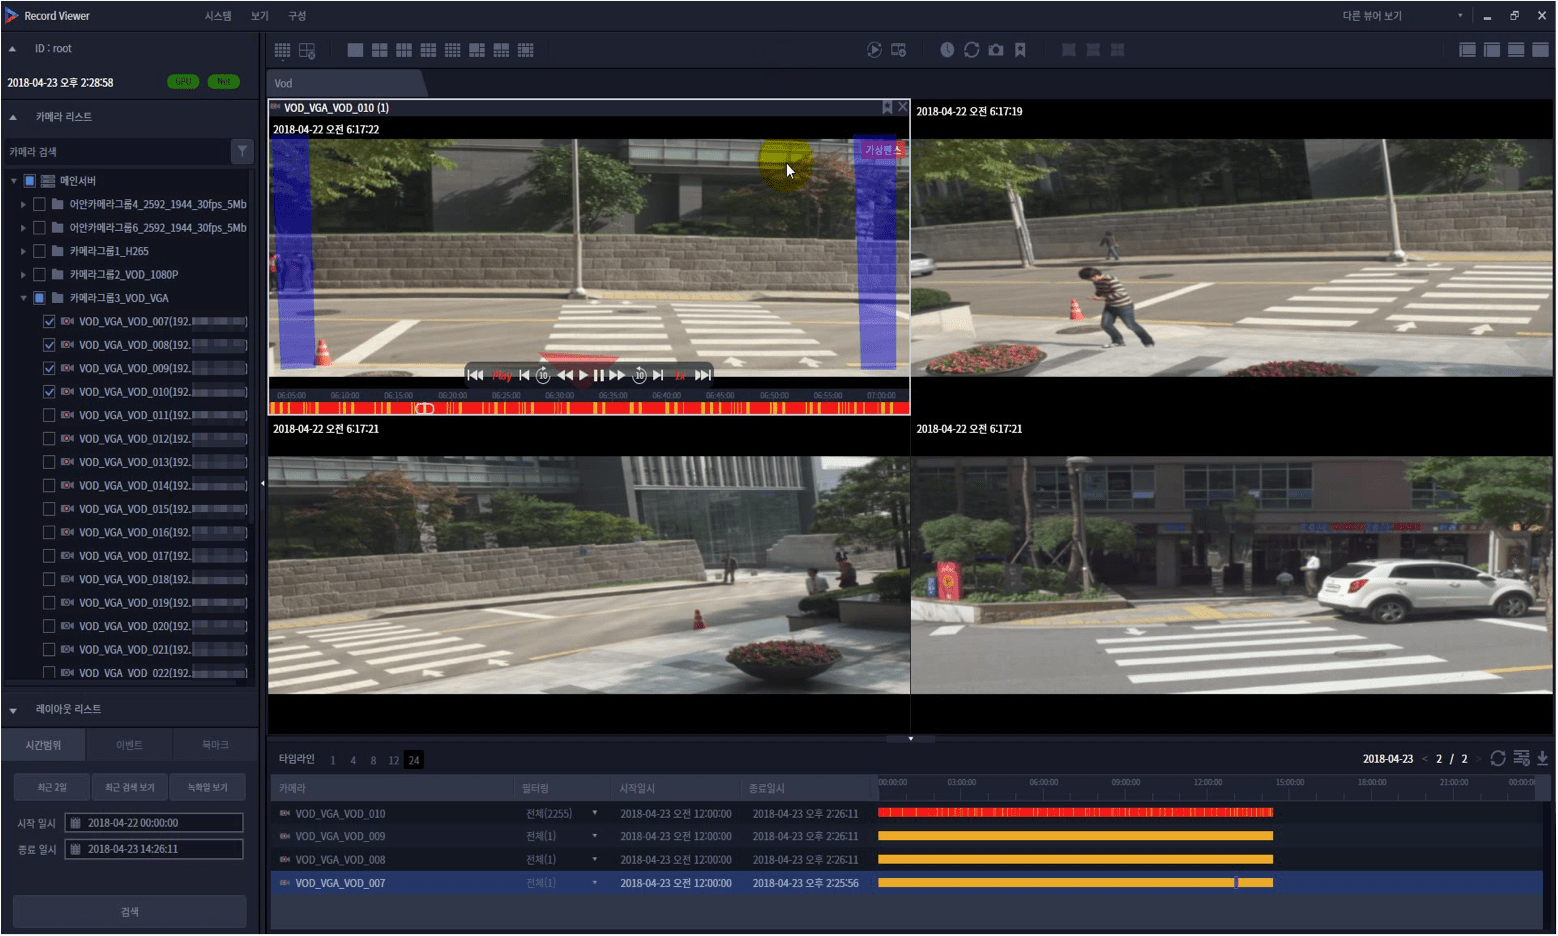Close the VOD_VGA_VOD_010 video tile

(x=902, y=107)
